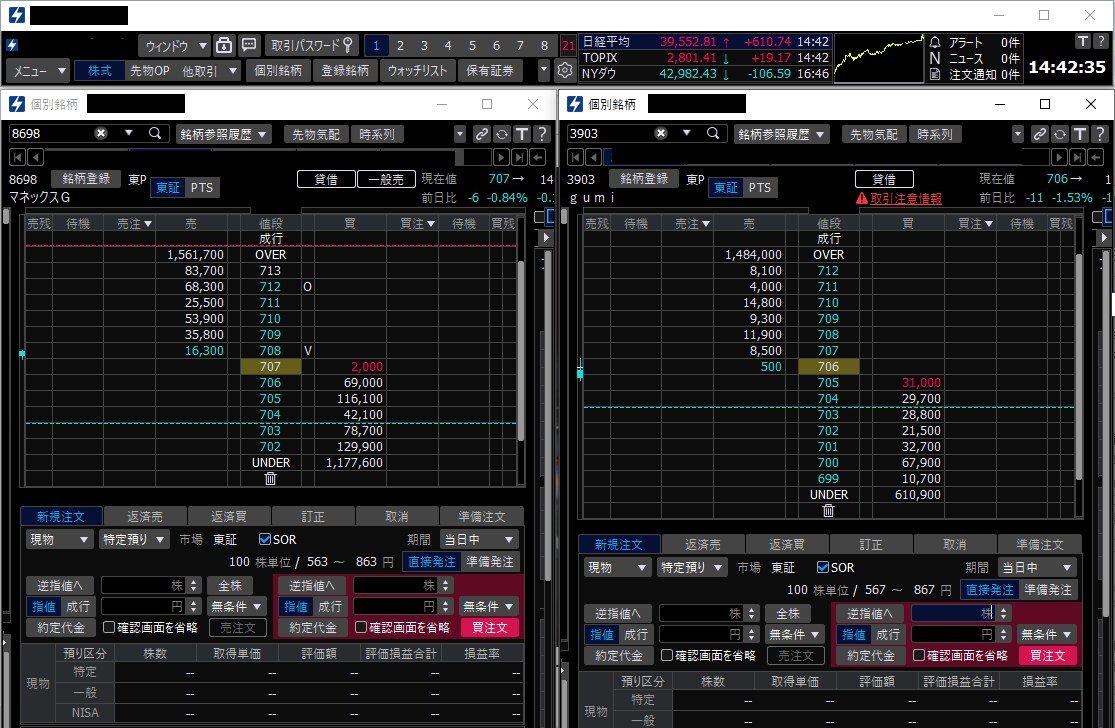Click the intraday index chart thumbnail
This screenshot has width=1115, height=728.
pyautogui.click(x=878, y=58)
